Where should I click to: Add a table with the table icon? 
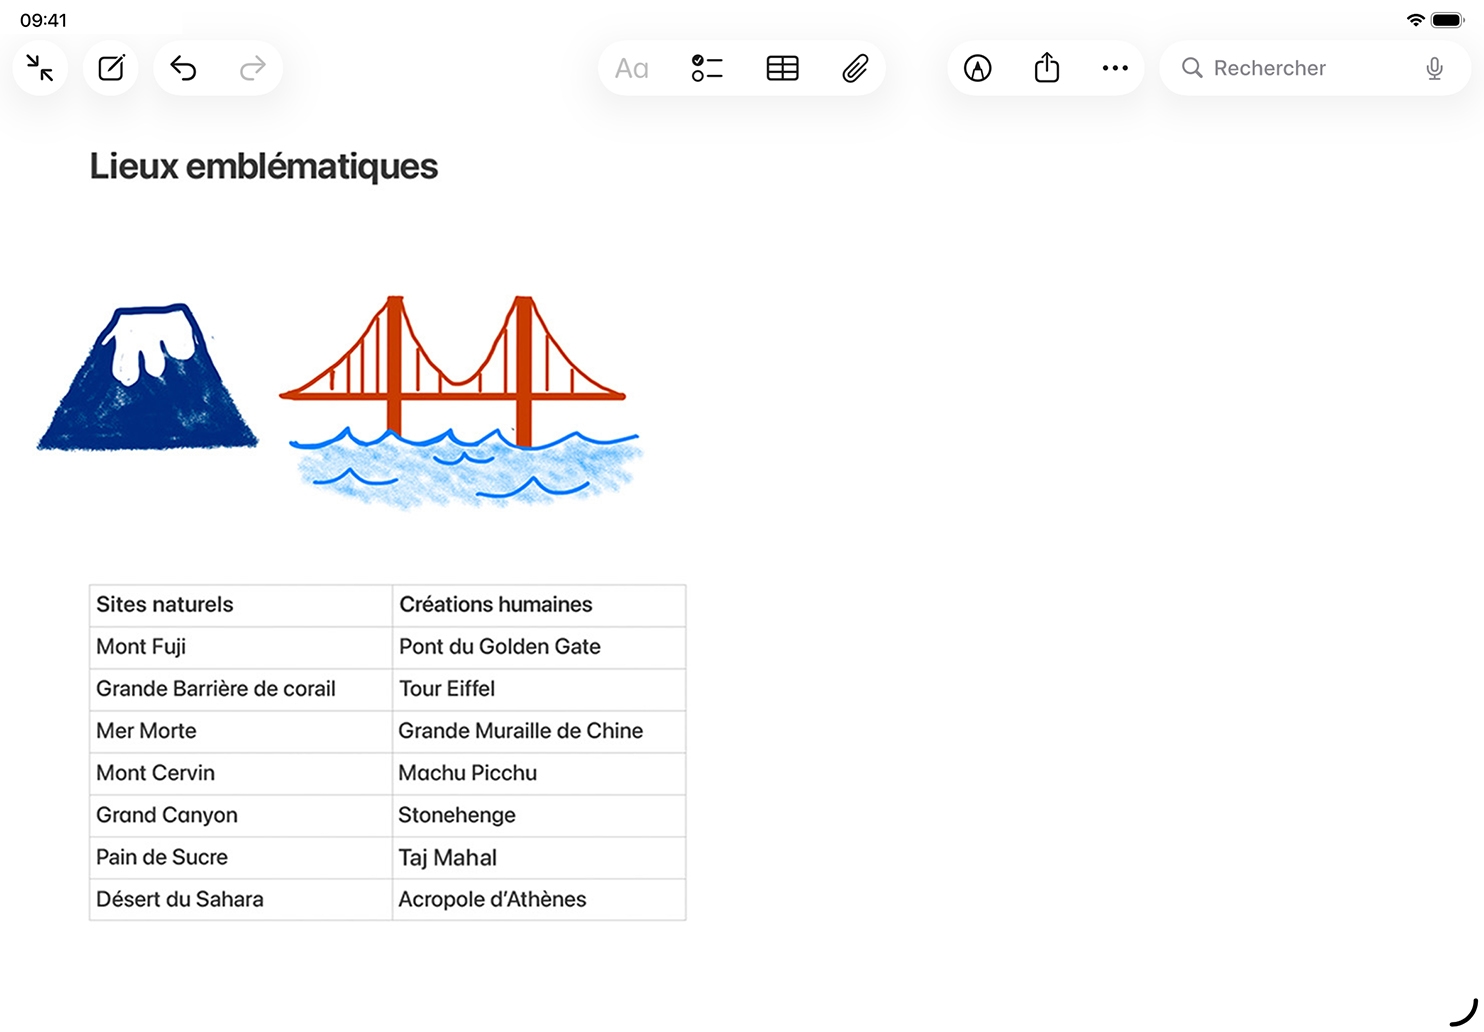tap(782, 68)
